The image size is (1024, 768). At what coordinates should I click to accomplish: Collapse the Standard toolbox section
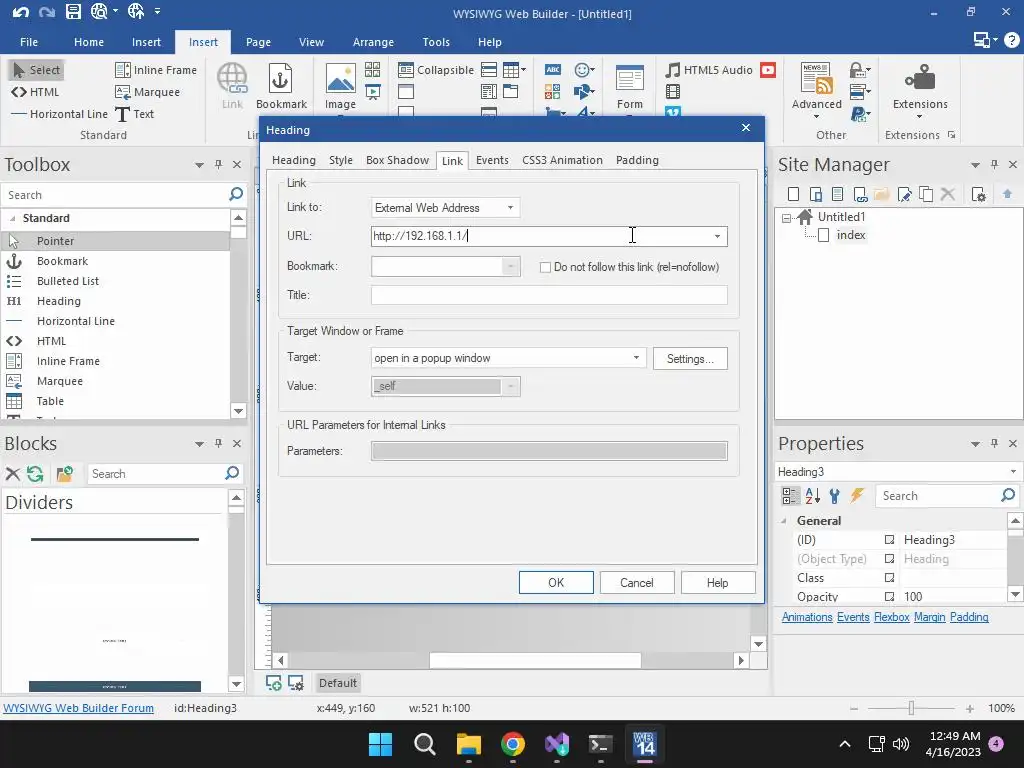12,218
